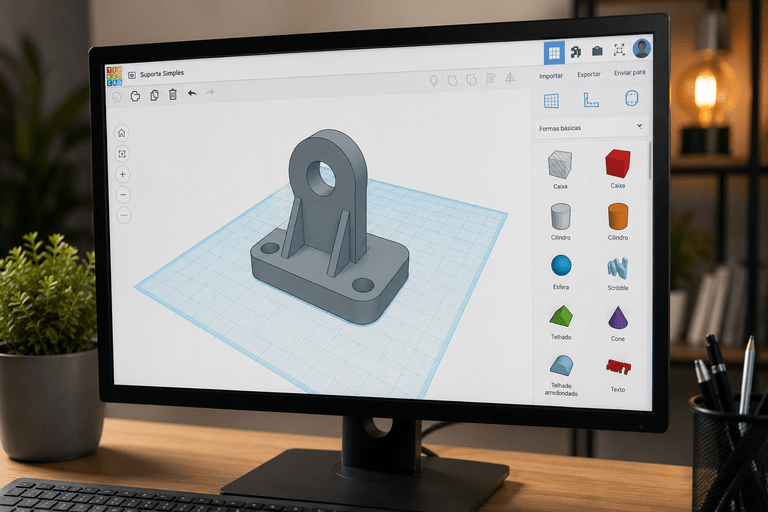Screen dimensions: 768x512
Task: Click the Tinkercad logo
Action: click(114, 76)
